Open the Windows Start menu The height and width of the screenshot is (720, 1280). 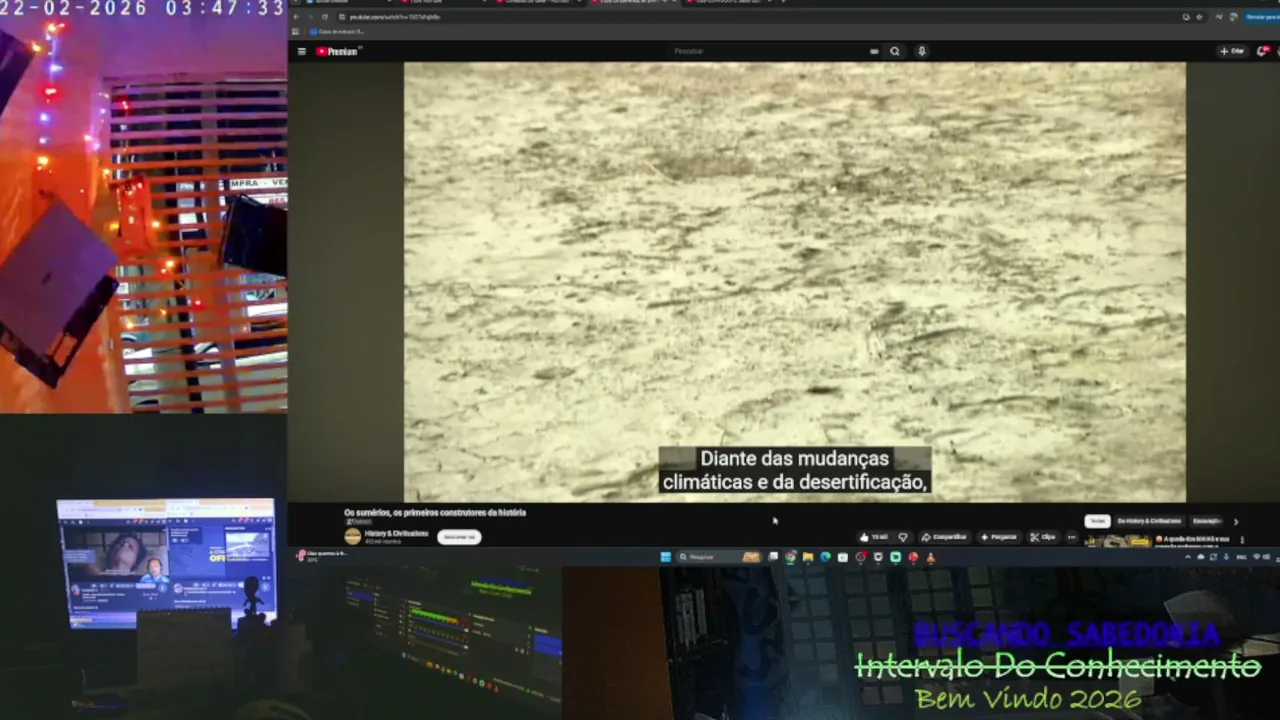click(x=666, y=557)
